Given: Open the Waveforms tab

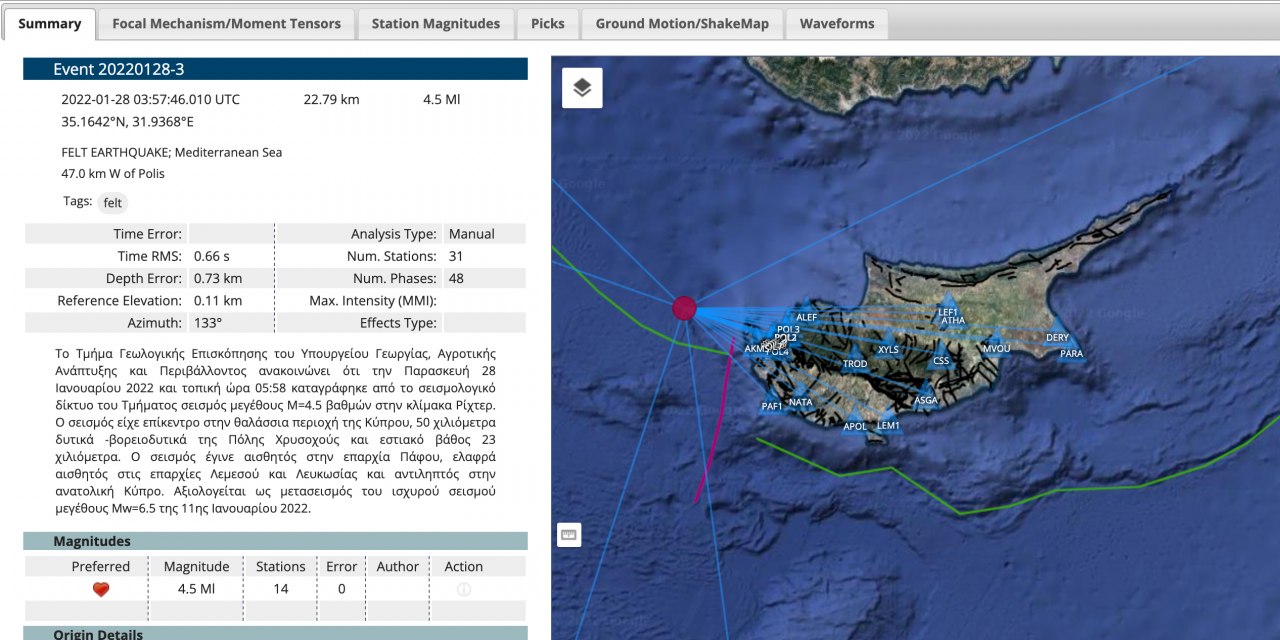Looking at the screenshot, I should point(836,24).
